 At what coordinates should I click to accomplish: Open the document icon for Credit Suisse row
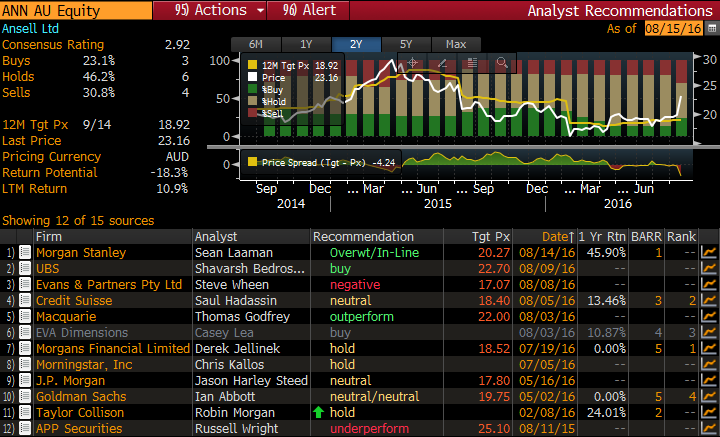click(x=25, y=301)
